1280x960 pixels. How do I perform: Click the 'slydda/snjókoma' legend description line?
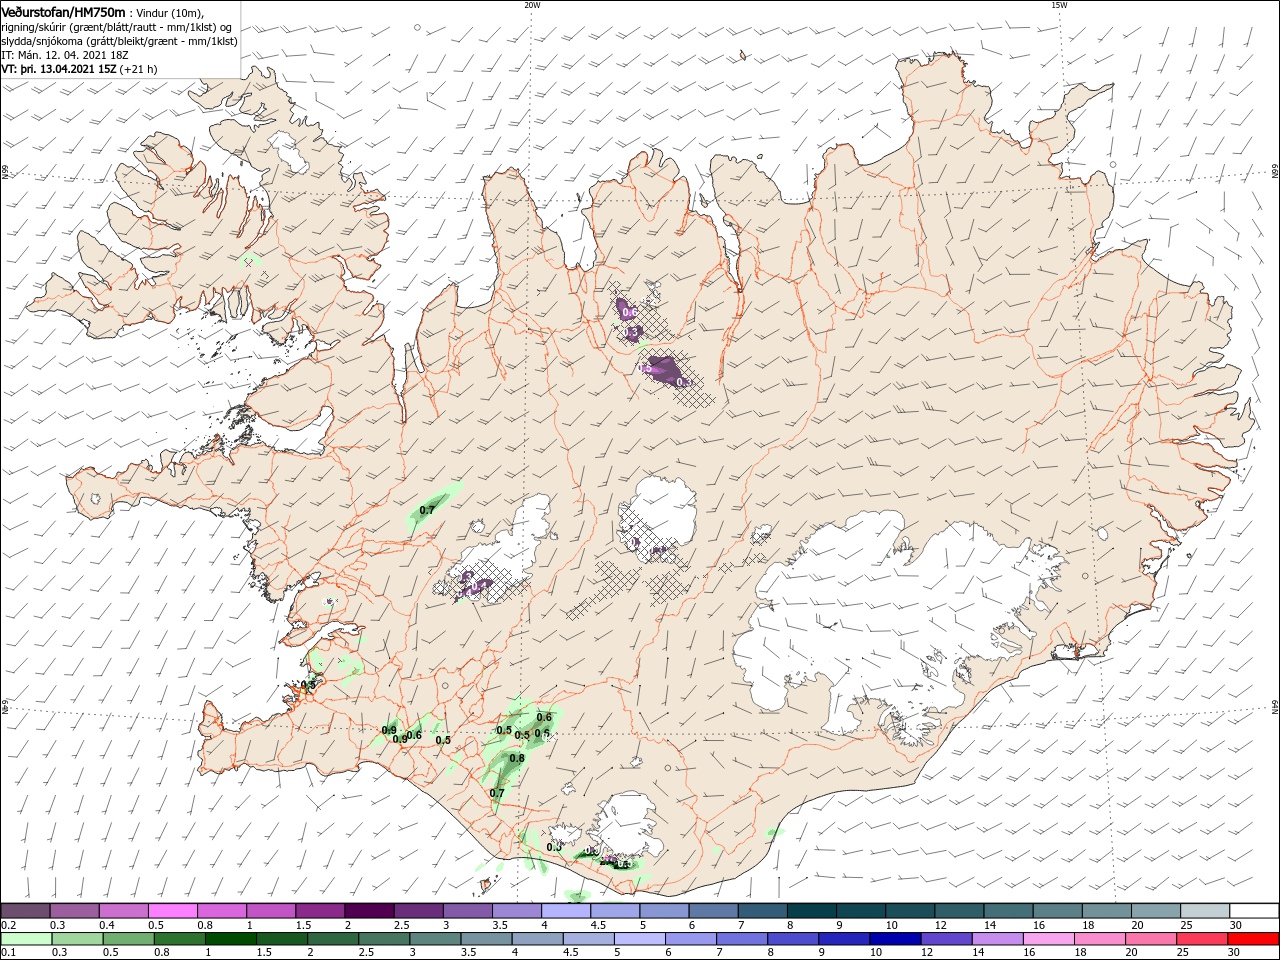(119, 41)
